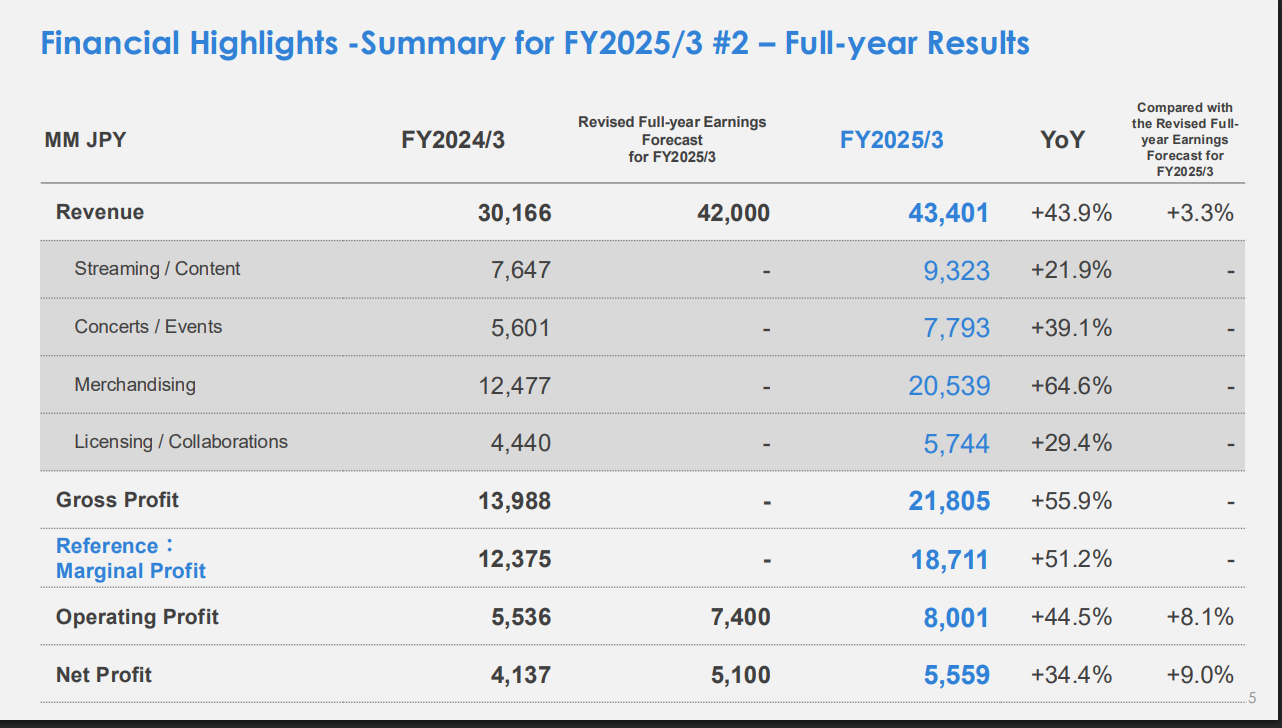Select Revenue forecast value 42,000

click(x=734, y=213)
